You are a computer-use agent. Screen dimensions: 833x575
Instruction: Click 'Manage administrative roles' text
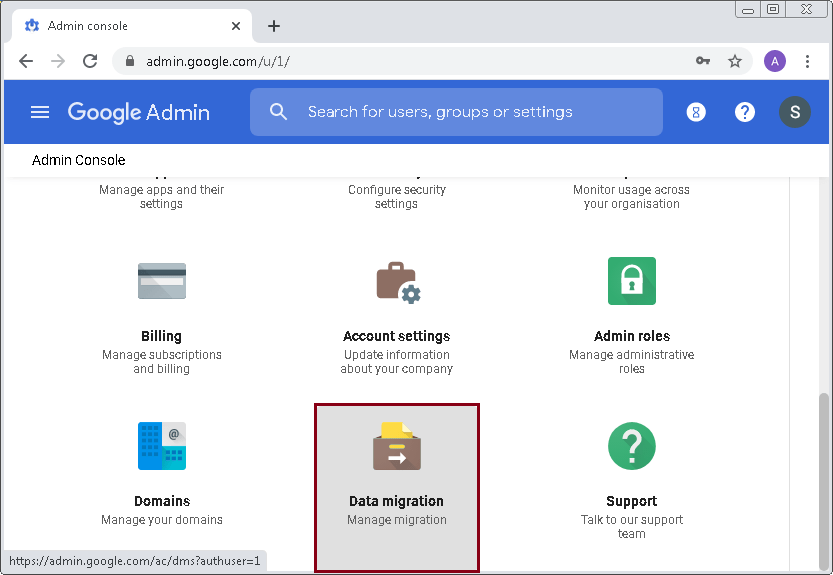[632, 361]
